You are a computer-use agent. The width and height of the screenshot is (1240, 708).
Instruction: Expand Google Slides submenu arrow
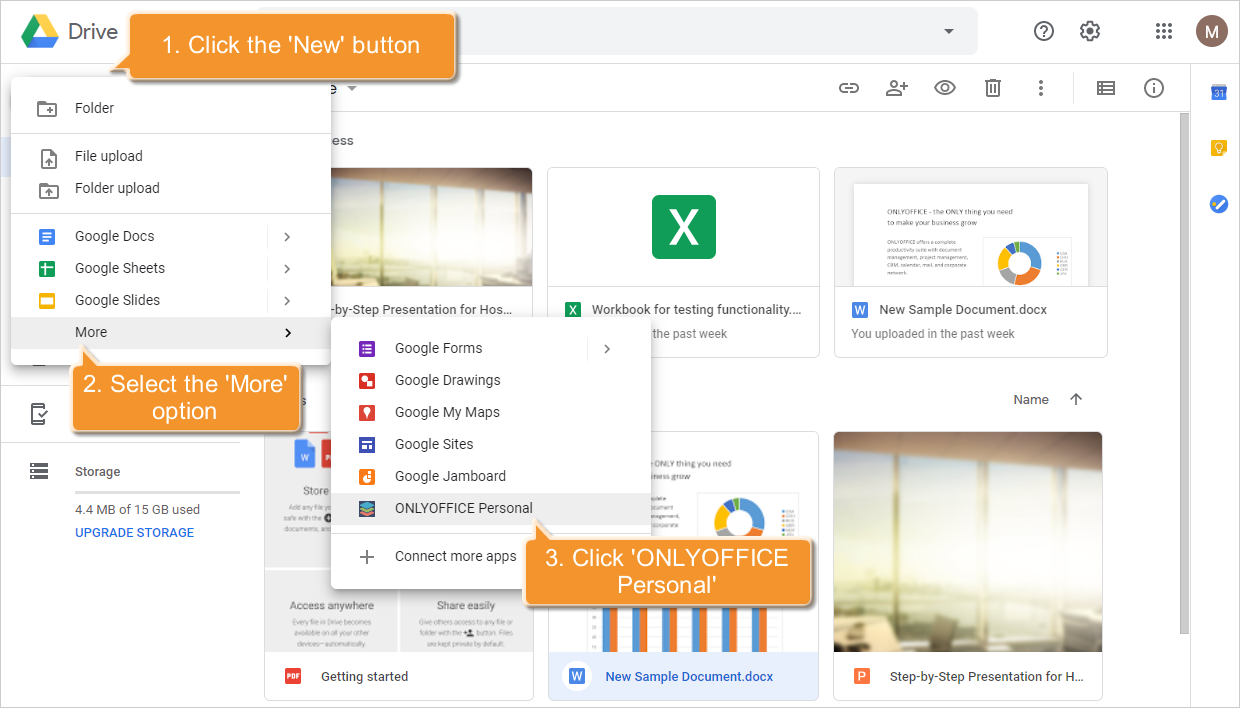(x=287, y=301)
